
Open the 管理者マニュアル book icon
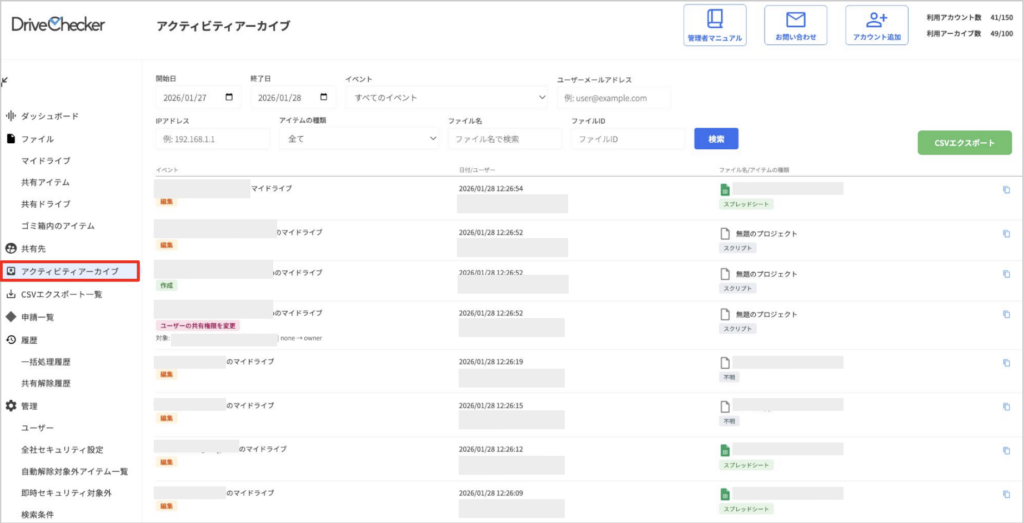pyautogui.click(x=714, y=20)
